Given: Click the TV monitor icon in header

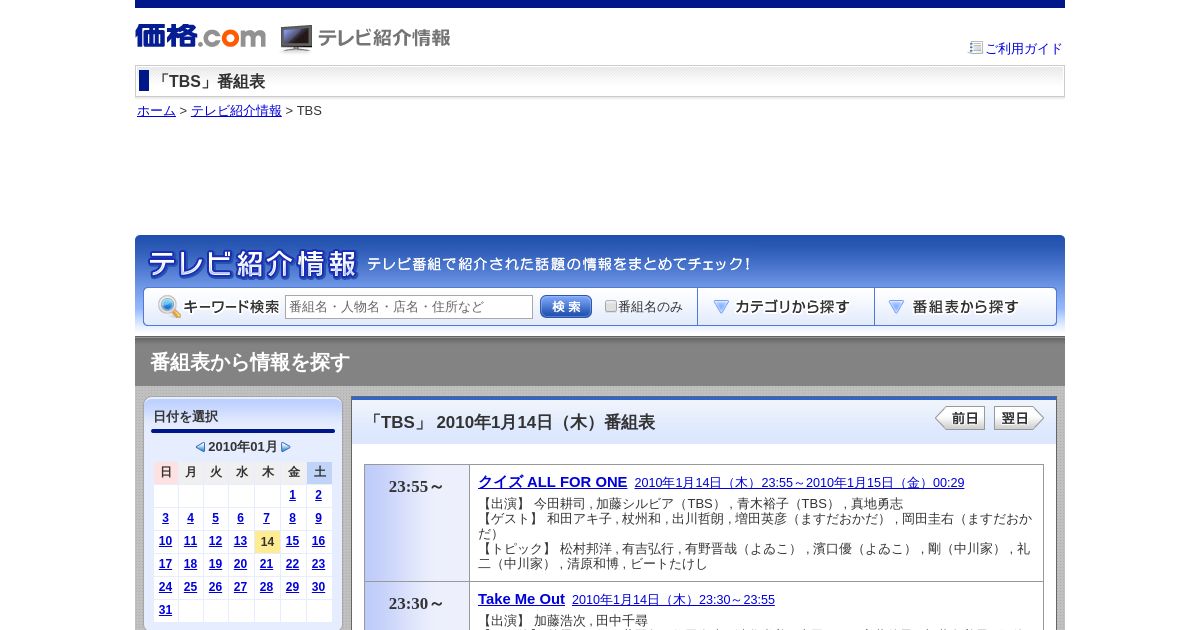Looking at the screenshot, I should pos(296,38).
